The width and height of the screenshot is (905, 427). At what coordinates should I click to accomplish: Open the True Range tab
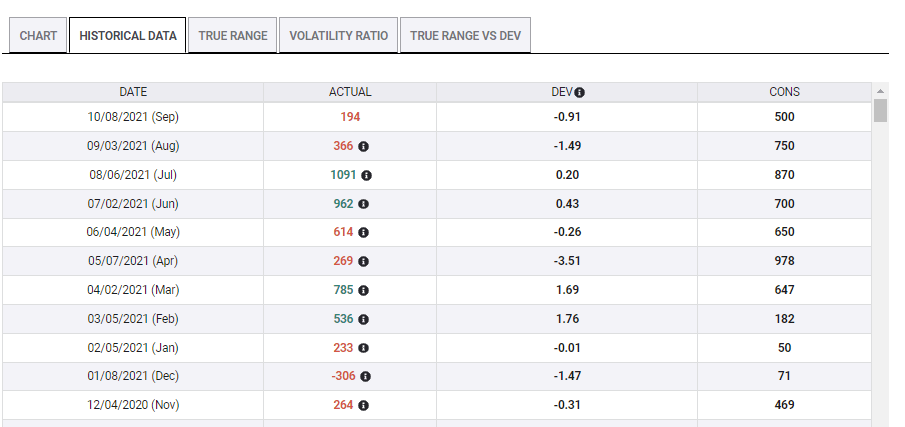pos(233,36)
